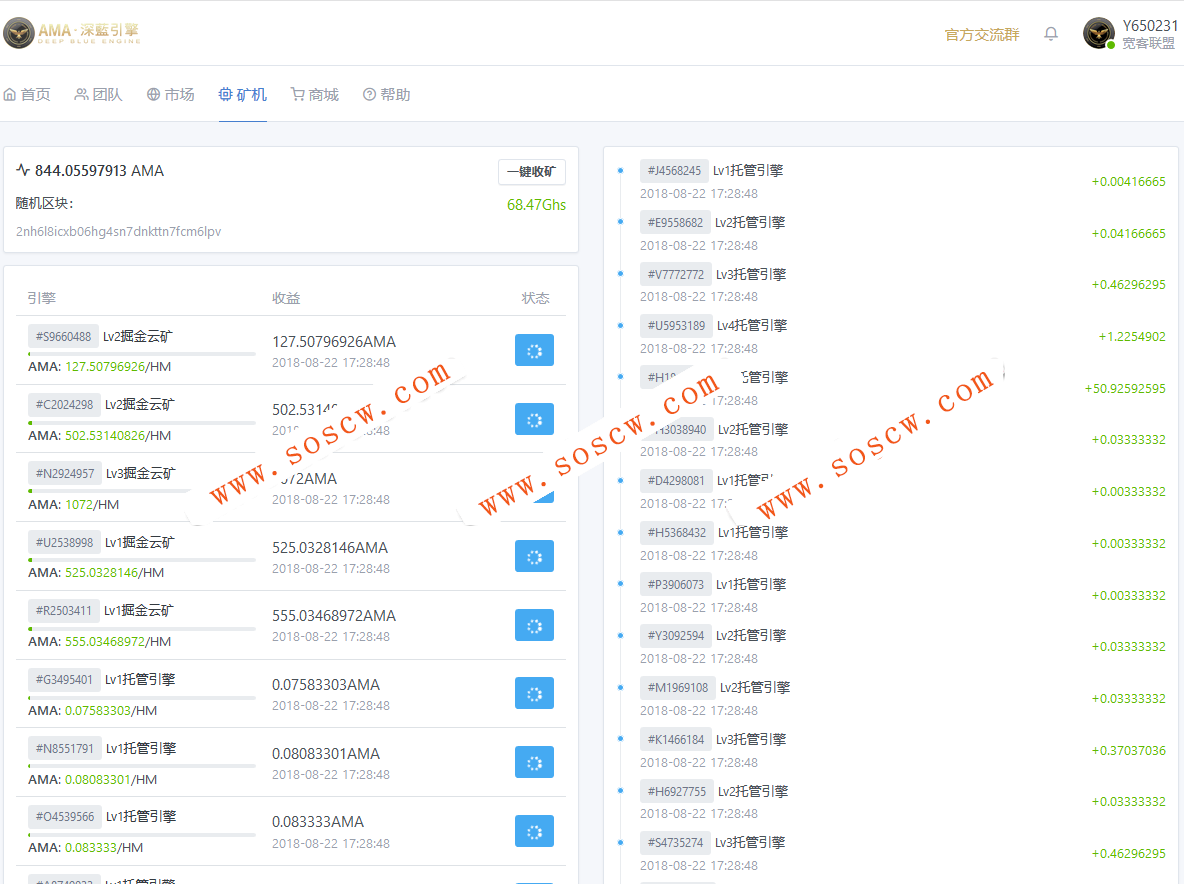Click the #Y3092594 log tag

click(x=676, y=636)
